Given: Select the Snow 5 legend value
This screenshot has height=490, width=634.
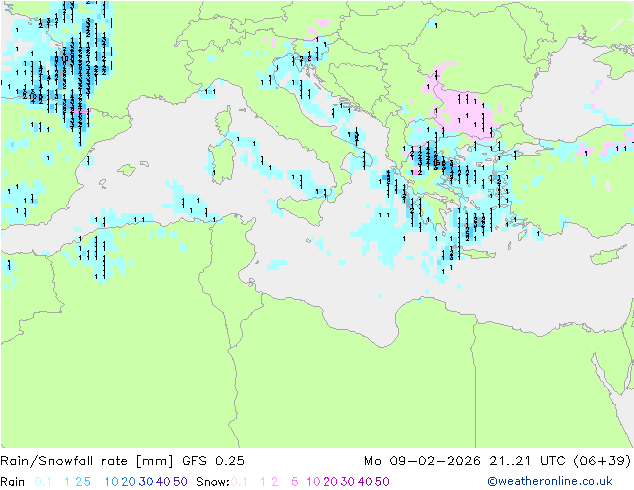Looking at the screenshot, I should (295, 482).
